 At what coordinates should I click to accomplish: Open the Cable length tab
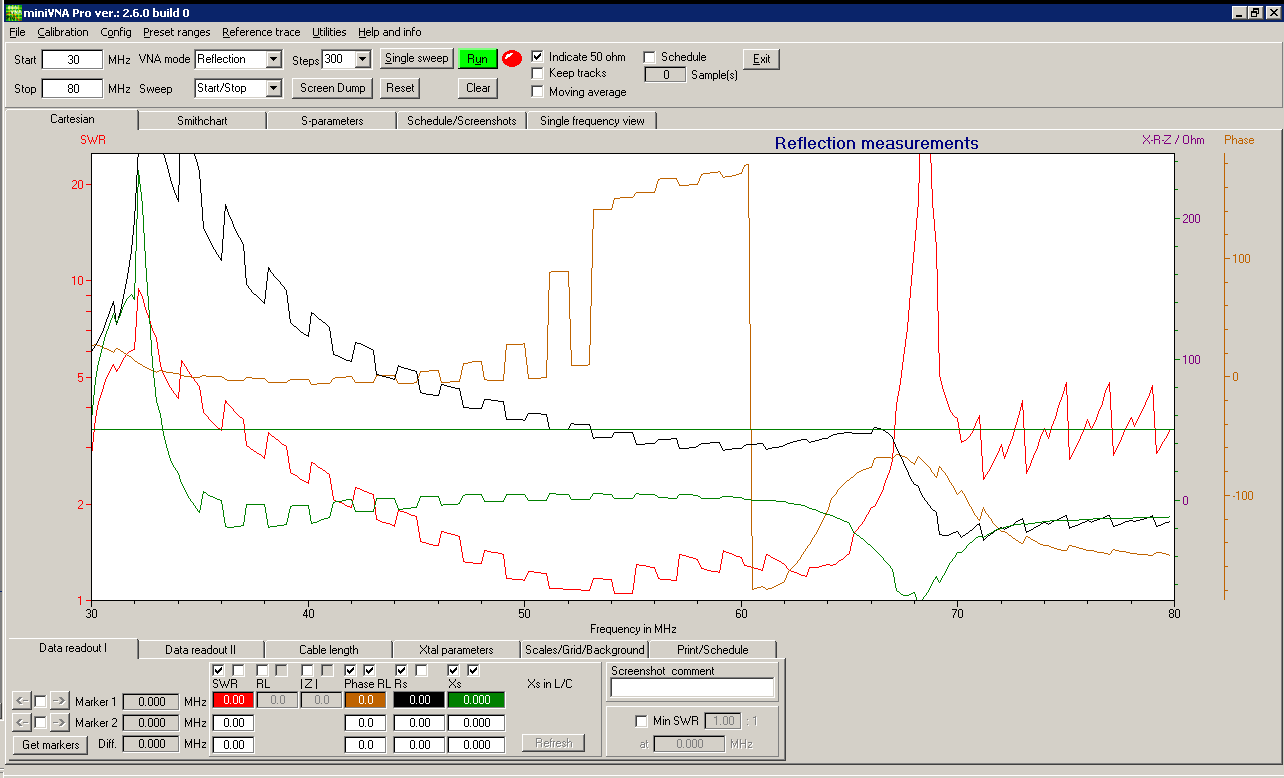tap(328, 650)
